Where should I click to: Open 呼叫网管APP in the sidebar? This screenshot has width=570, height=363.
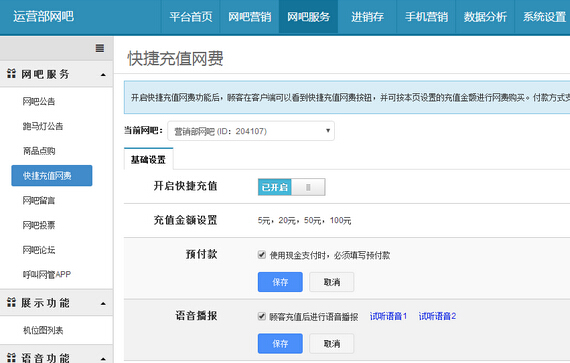[x=47, y=274]
